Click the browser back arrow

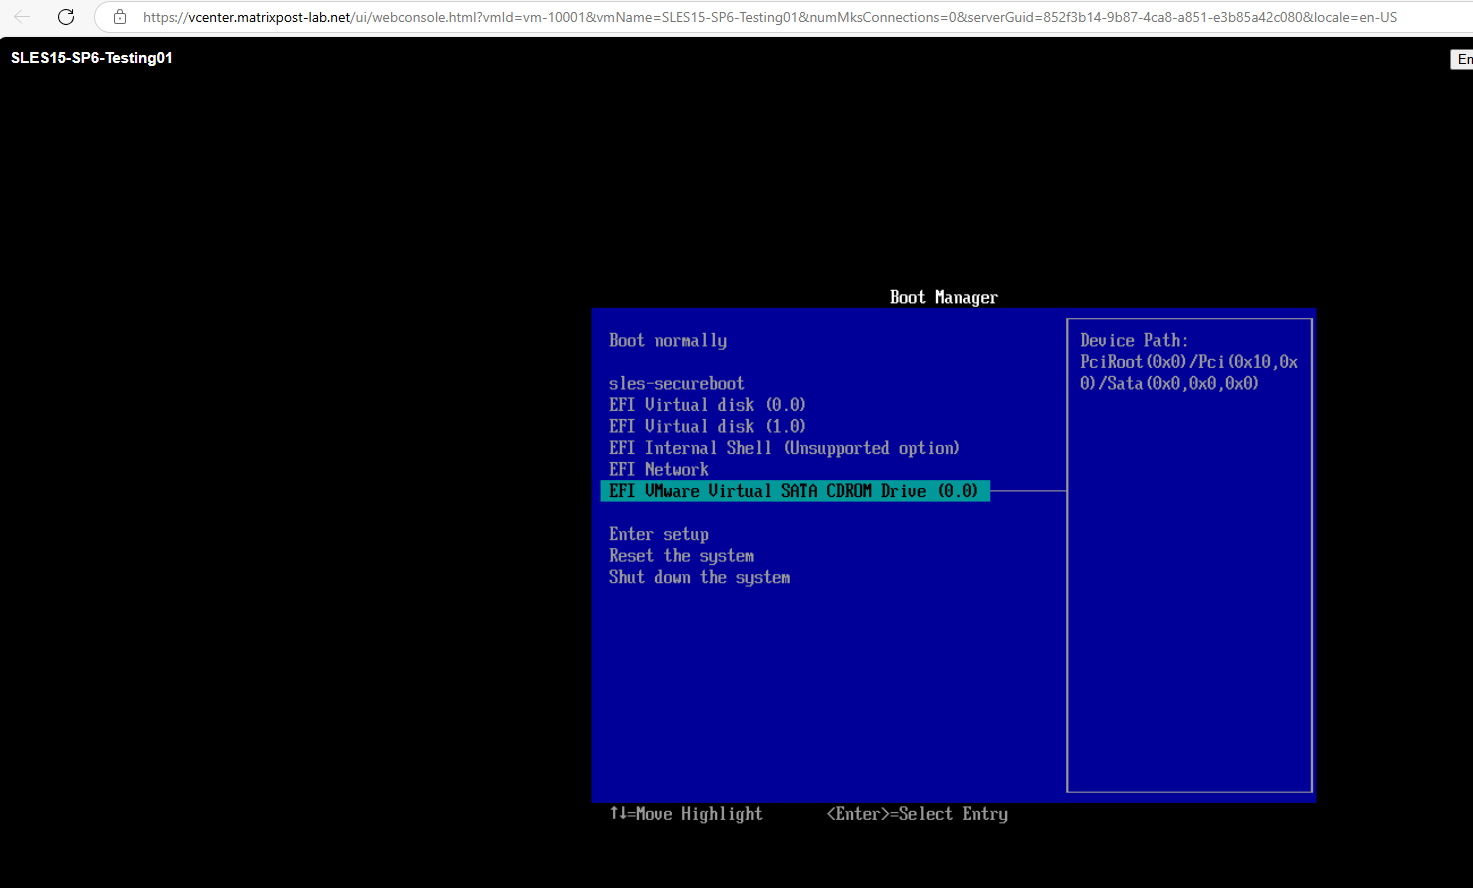(x=22, y=17)
